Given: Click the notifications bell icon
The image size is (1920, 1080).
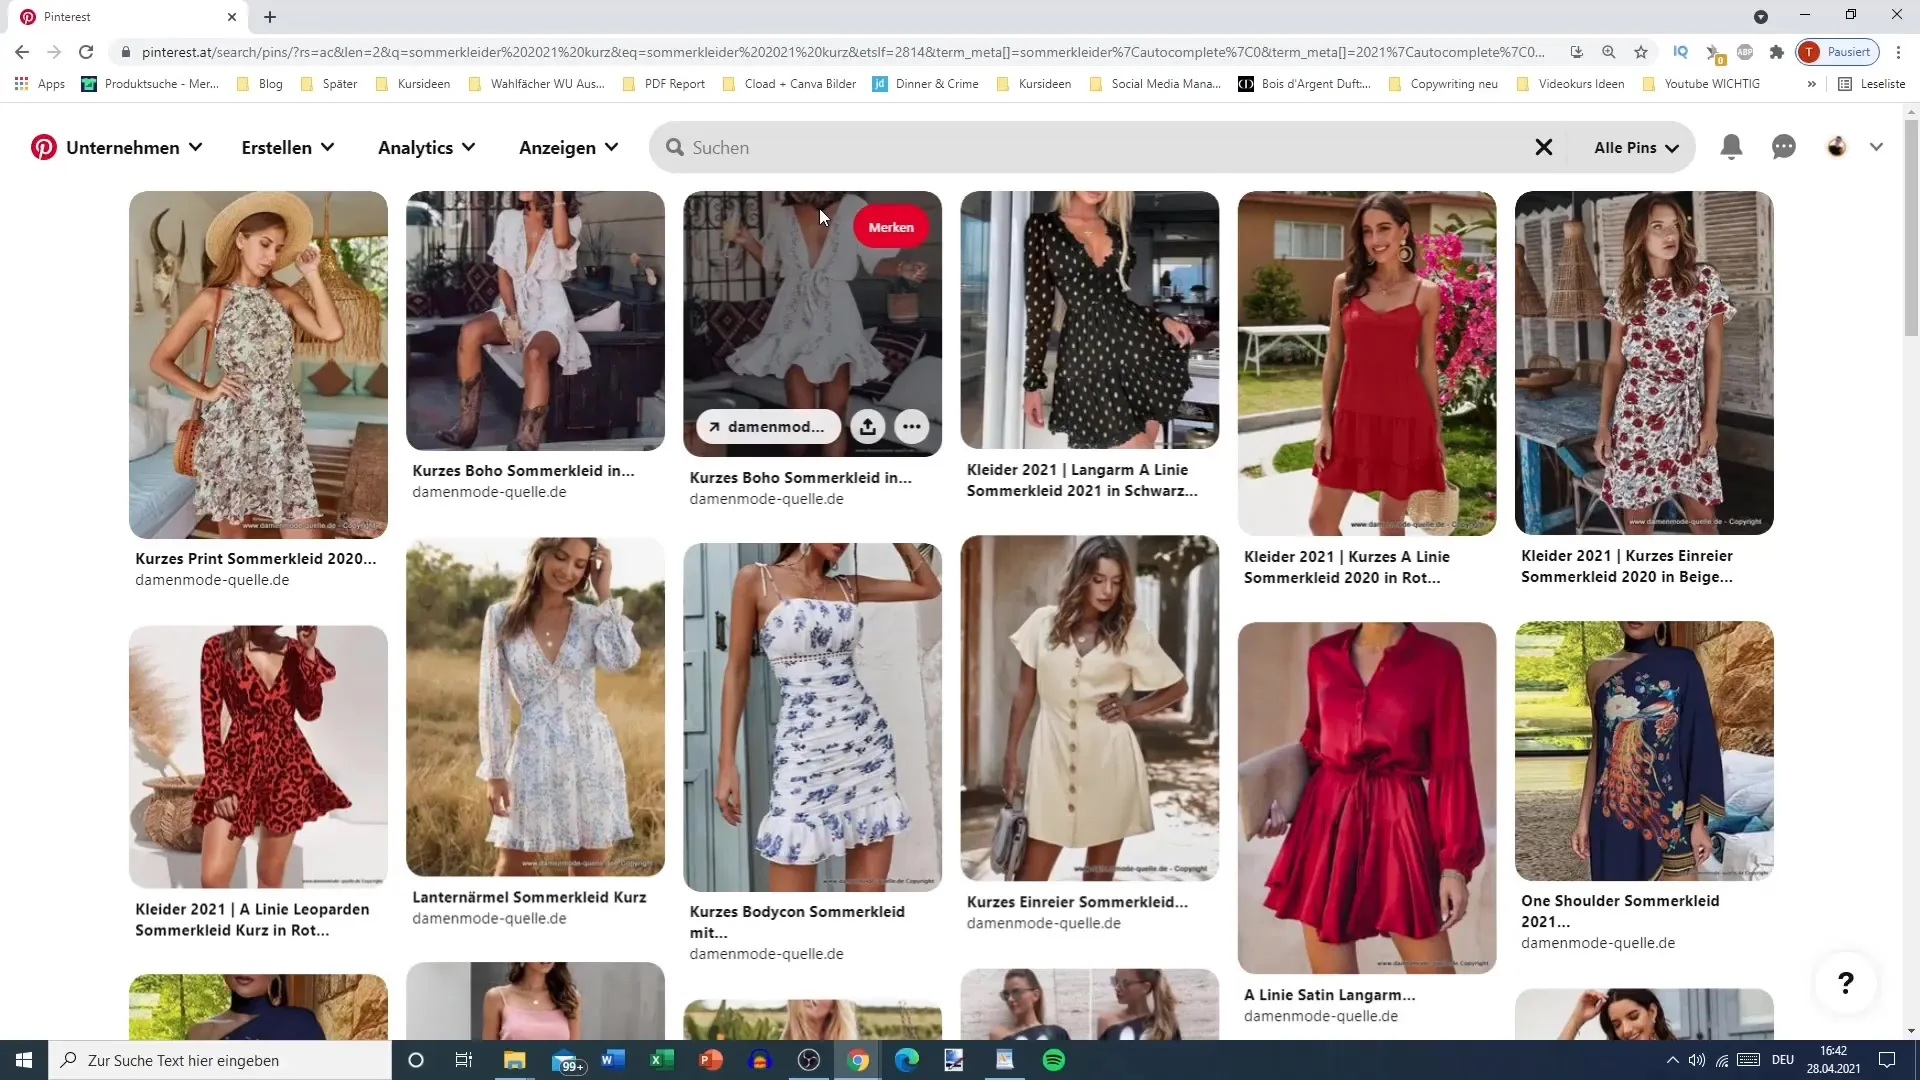Looking at the screenshot, I should pyautogui.click(x=1731, y=148).
